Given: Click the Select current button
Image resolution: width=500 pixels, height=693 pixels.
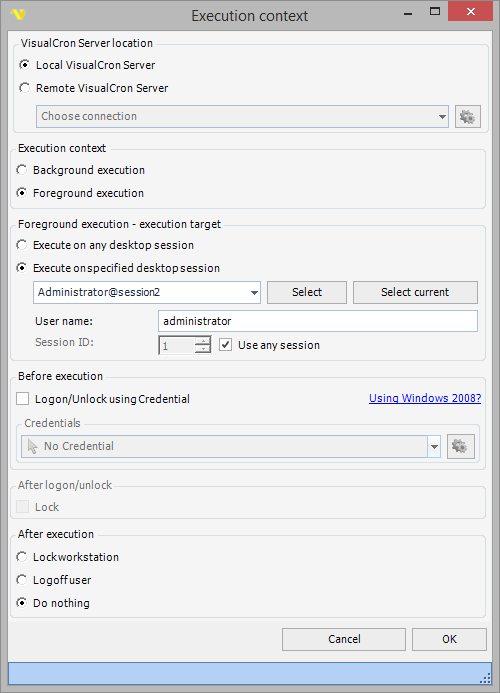Looking at the screenshot, I should (415, 292).
